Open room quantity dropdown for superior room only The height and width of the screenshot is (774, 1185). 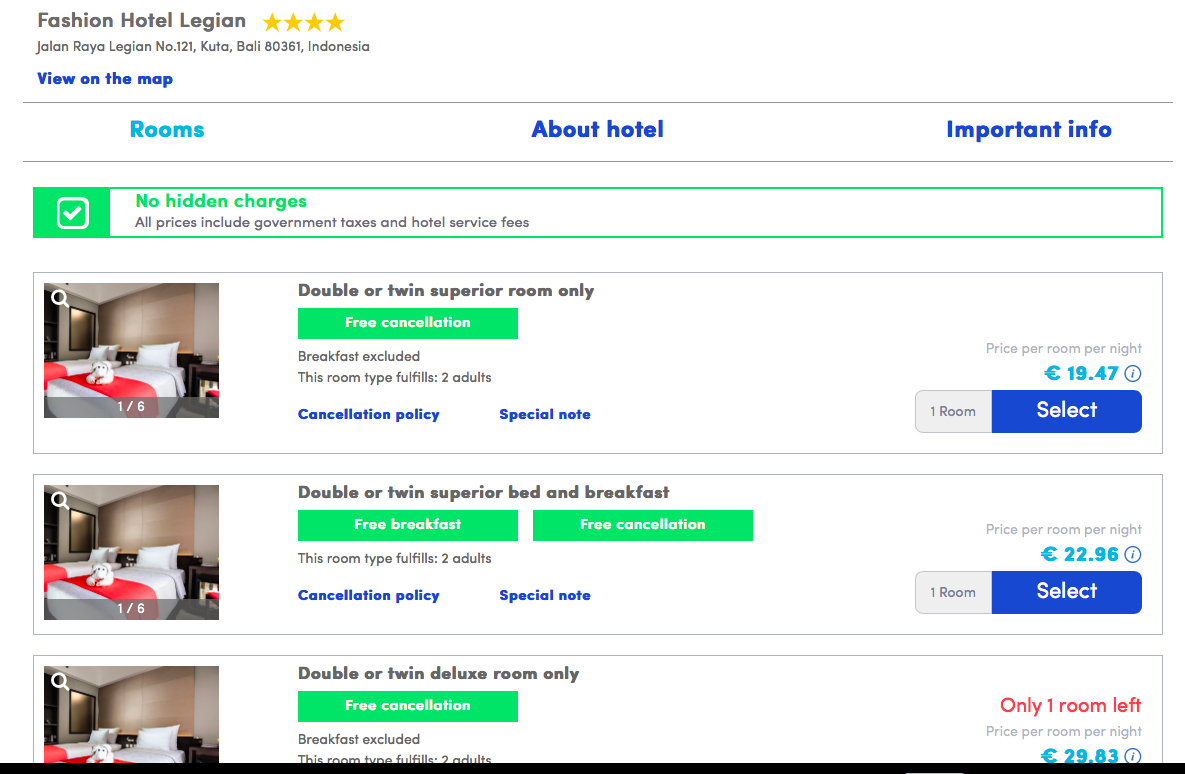[953, 412]
